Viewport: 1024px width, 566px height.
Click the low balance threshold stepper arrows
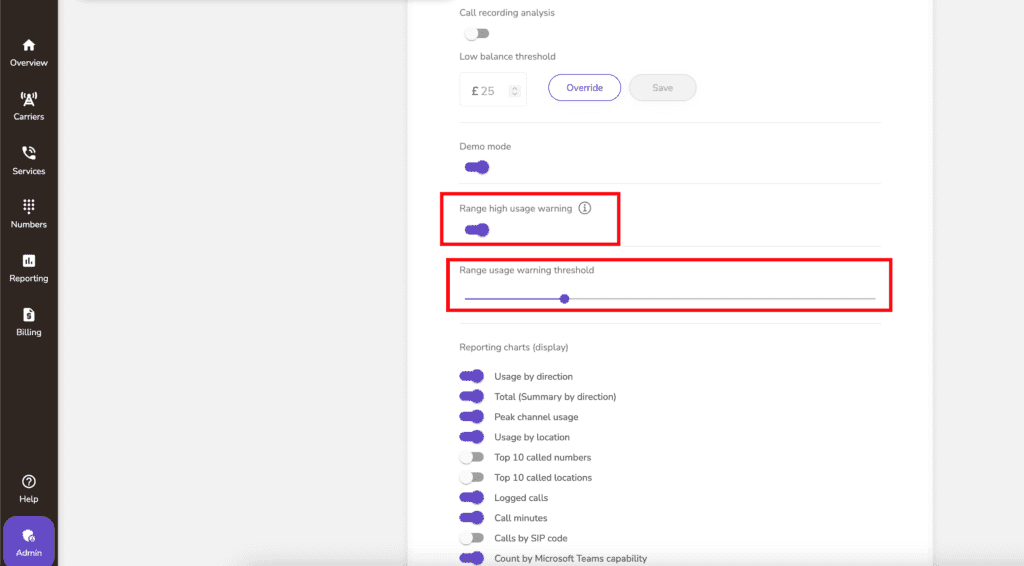tap(515, 91)
